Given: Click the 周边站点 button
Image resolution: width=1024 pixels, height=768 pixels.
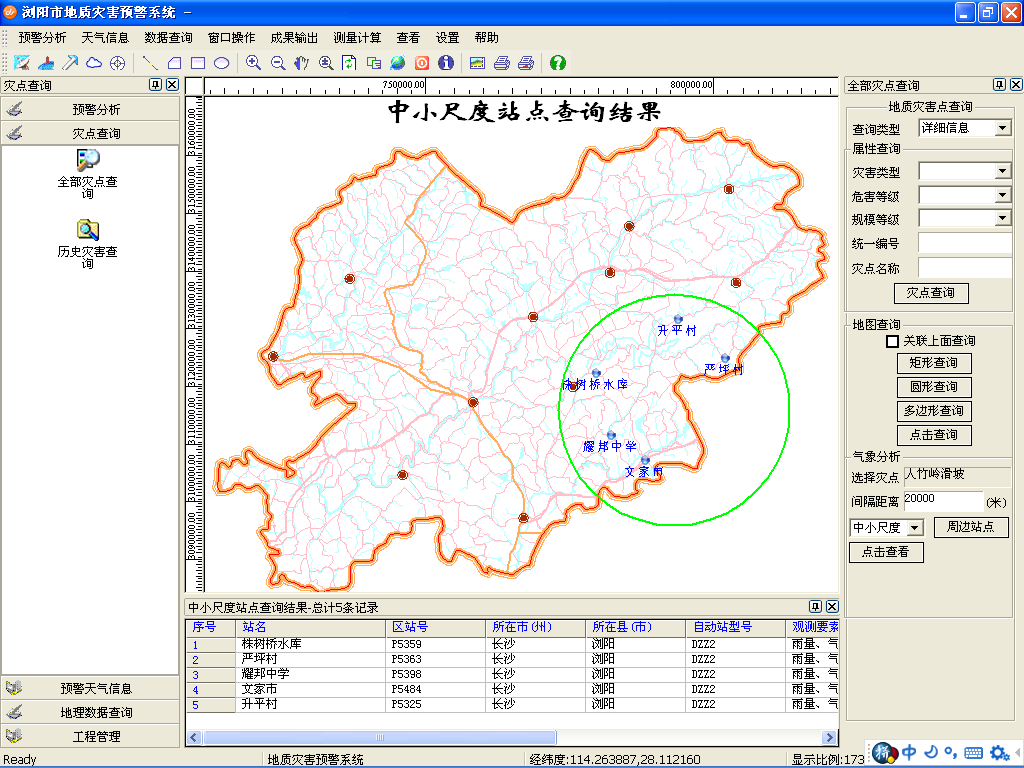Looking at the screenshot, I should coord(971,527).
